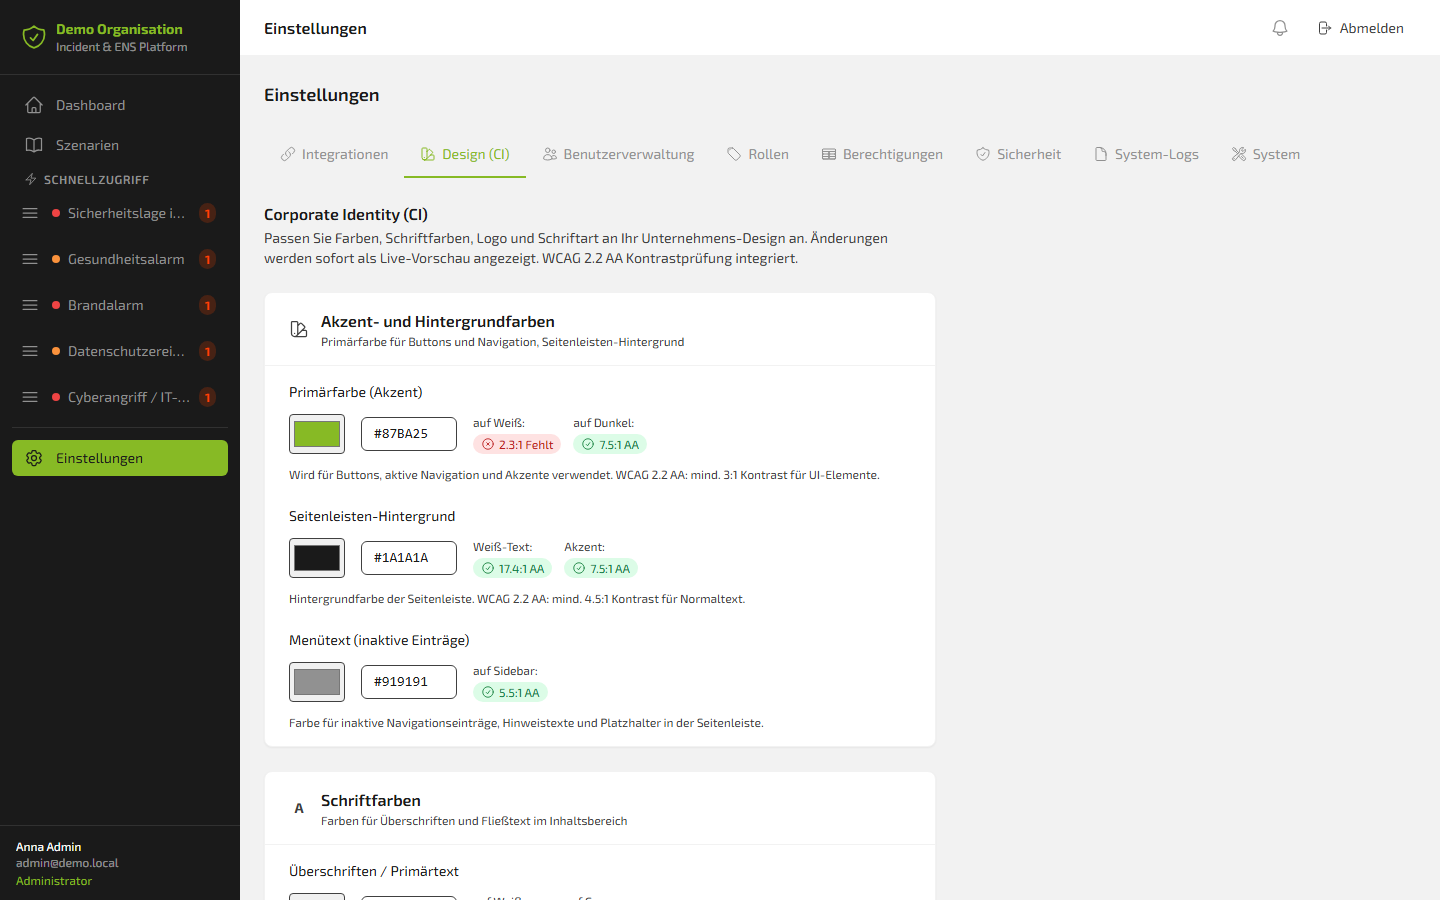1440x900 pixels.
Task: Click the 2.3:1 Fehlt contrast badge
Action: (517, 445)
